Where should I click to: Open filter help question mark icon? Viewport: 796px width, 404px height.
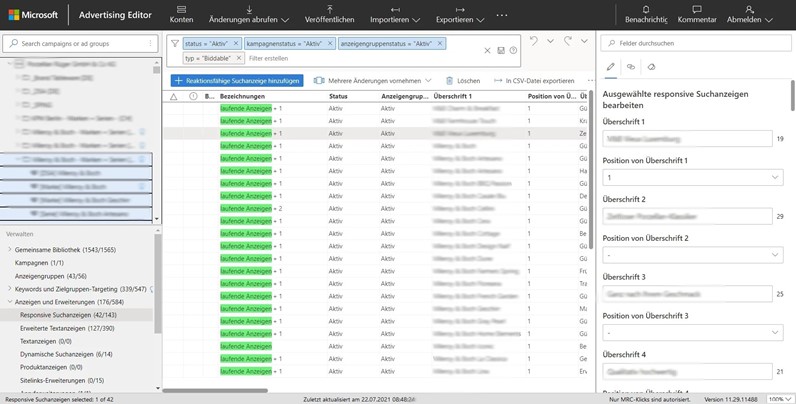513,50
